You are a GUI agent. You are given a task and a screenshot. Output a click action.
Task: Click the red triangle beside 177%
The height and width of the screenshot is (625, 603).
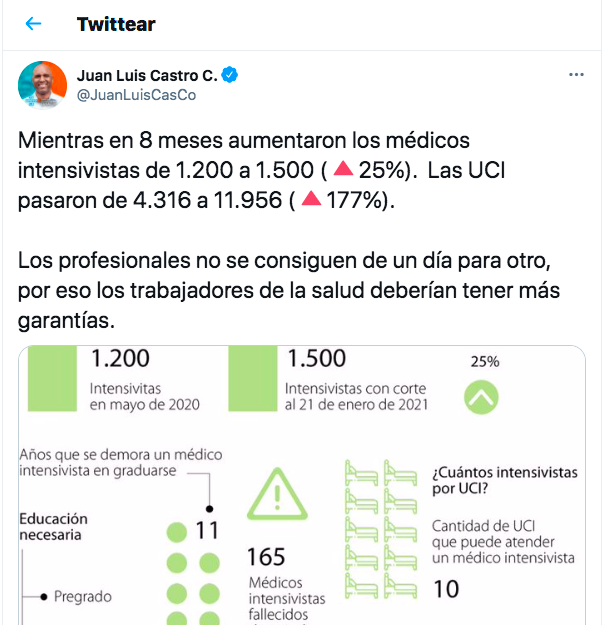pyautogui.click(x=311, y=198)
